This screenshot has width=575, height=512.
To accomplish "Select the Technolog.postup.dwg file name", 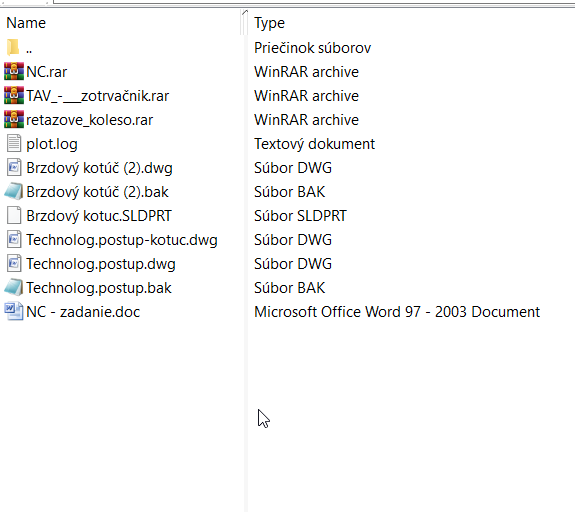I will tap(101, 264).
